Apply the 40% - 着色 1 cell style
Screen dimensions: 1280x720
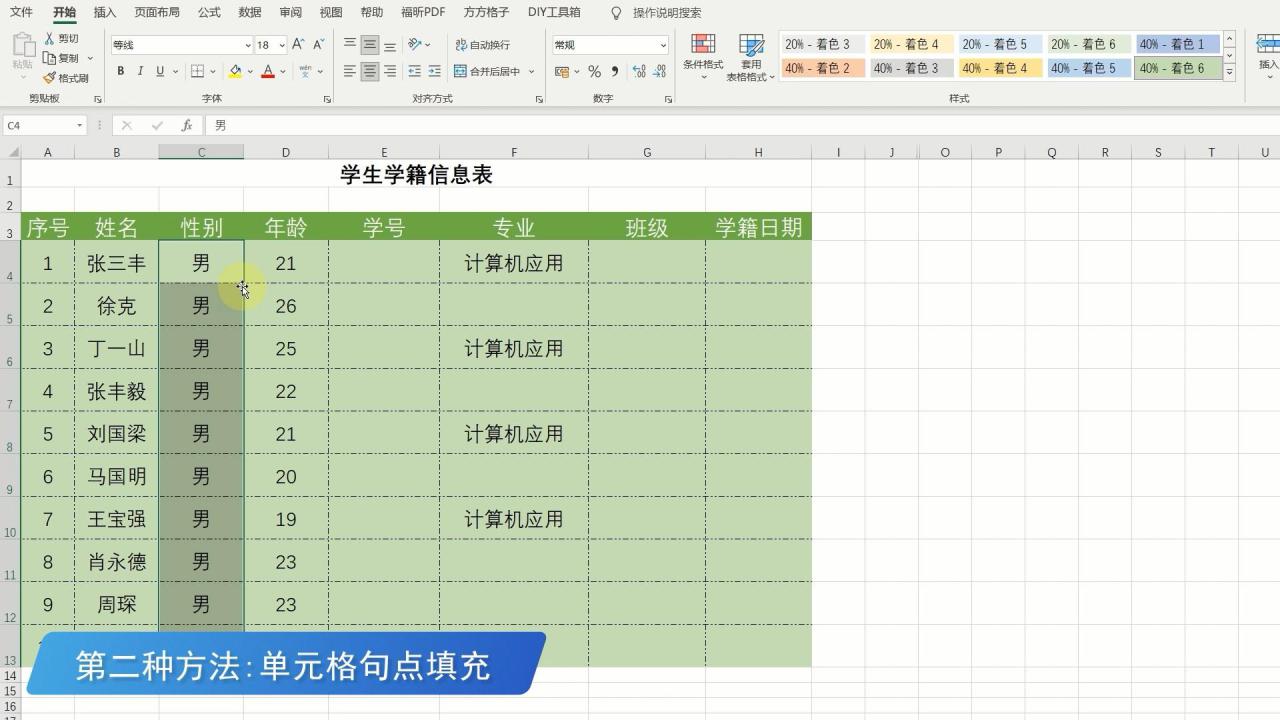1177,44
